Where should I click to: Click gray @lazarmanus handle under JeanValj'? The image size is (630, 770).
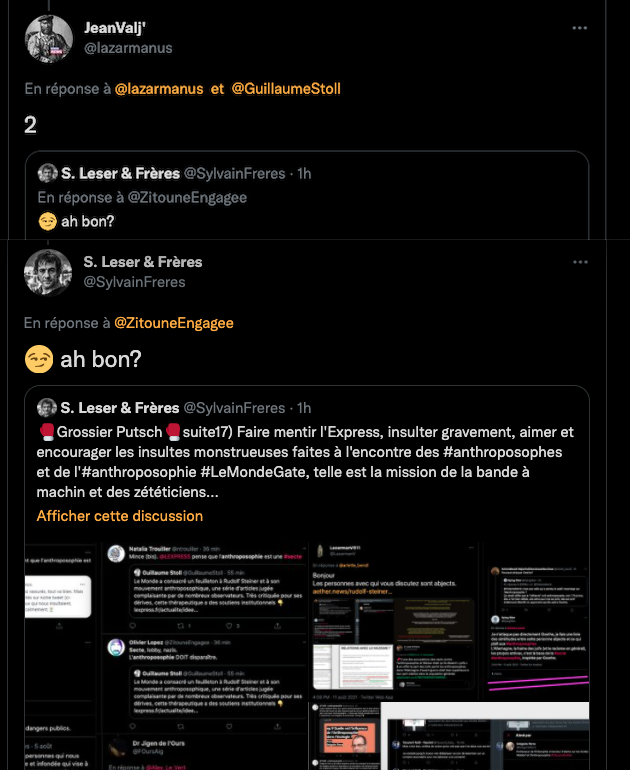pyautogui.click(x=128, y=48)
